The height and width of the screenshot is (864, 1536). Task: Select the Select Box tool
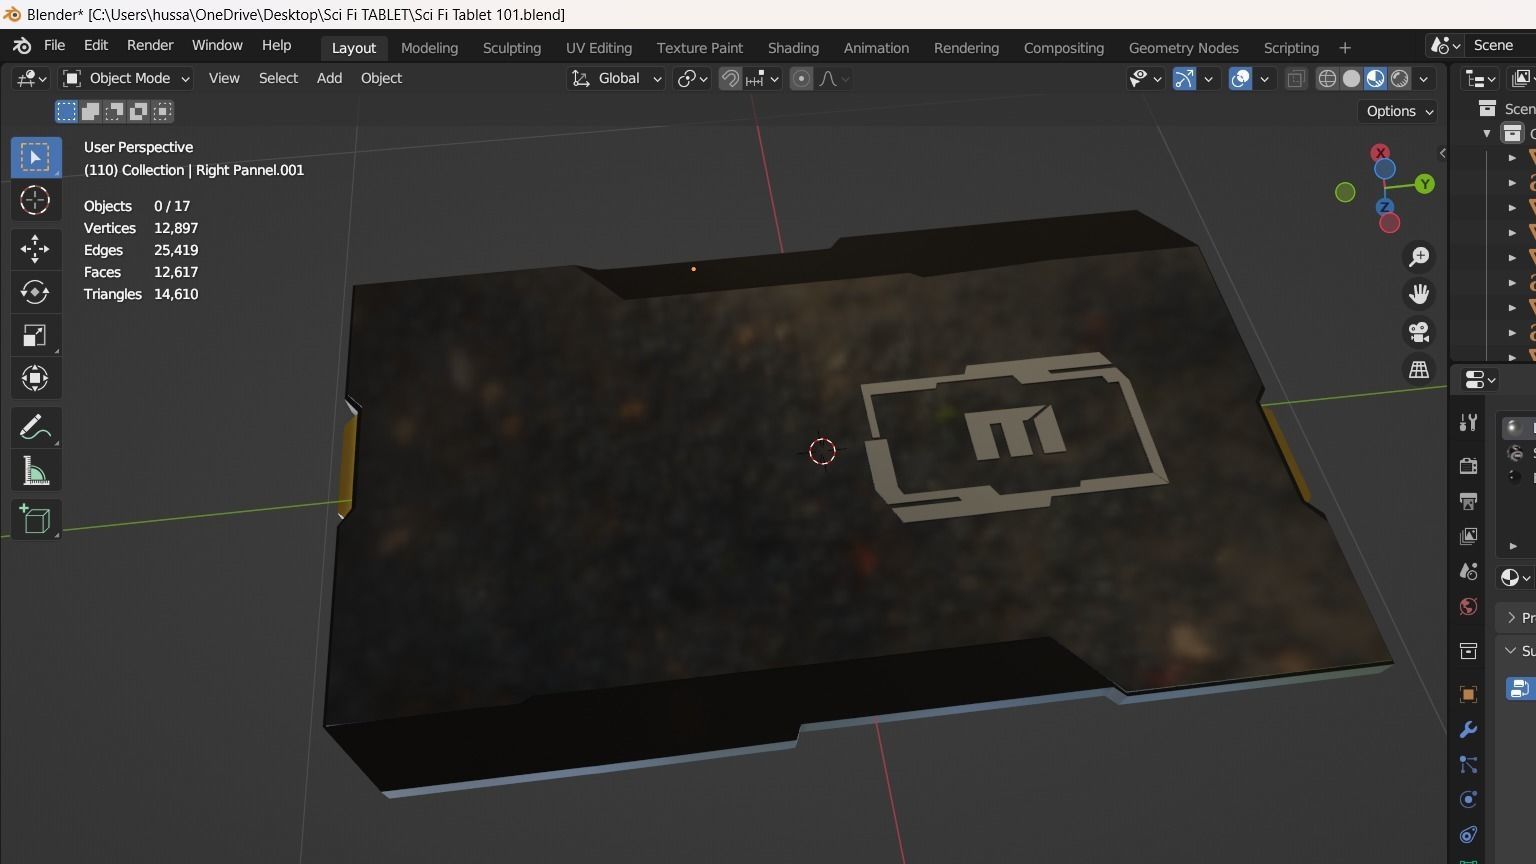36,158
